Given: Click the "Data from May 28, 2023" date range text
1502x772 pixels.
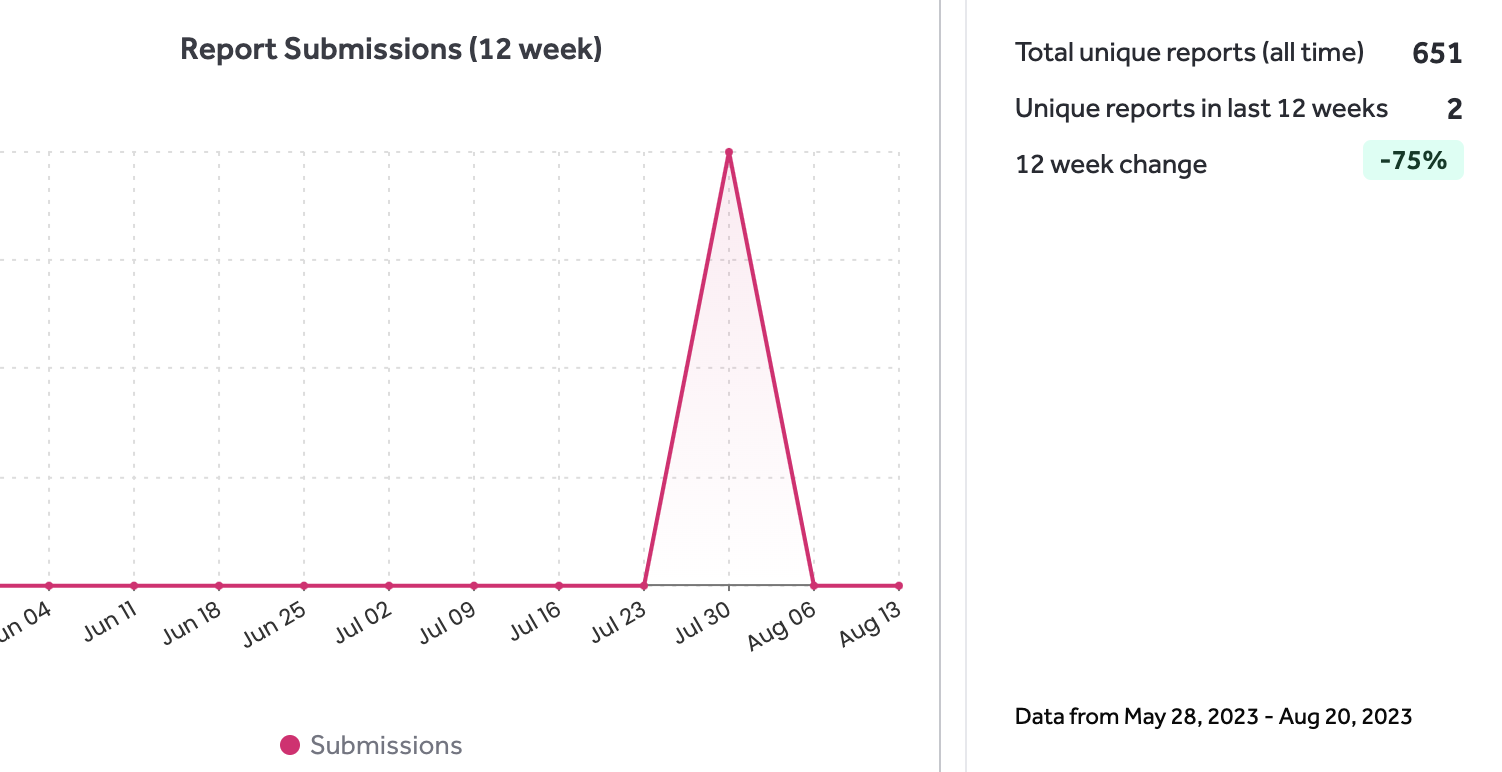Looking at the screenshot, I should 1213,716.
